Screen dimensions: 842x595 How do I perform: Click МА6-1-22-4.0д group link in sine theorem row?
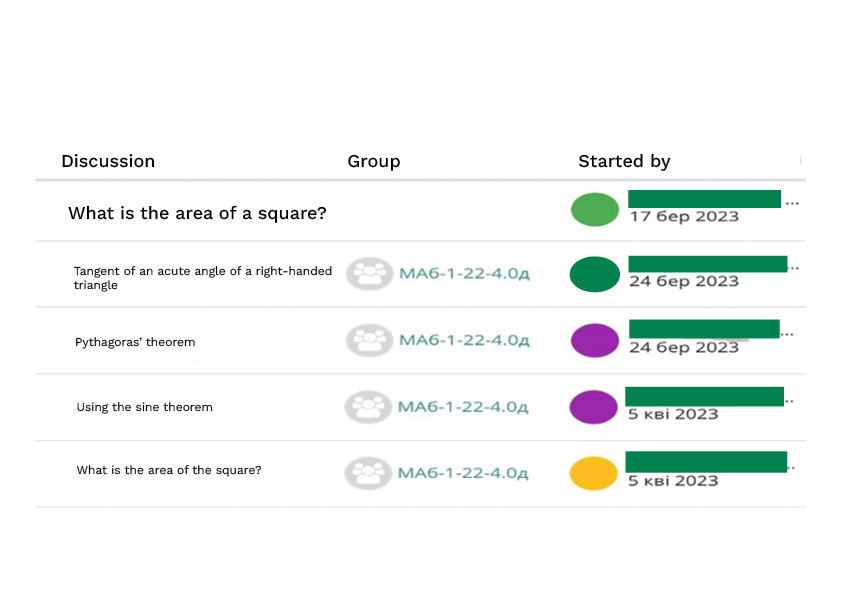coord(463,407)
